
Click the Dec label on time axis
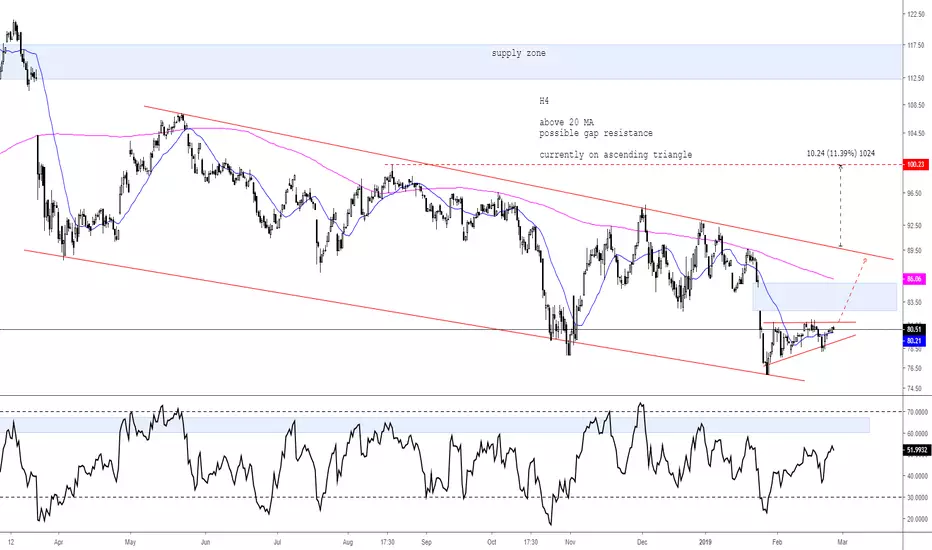(x=642, y=542)
